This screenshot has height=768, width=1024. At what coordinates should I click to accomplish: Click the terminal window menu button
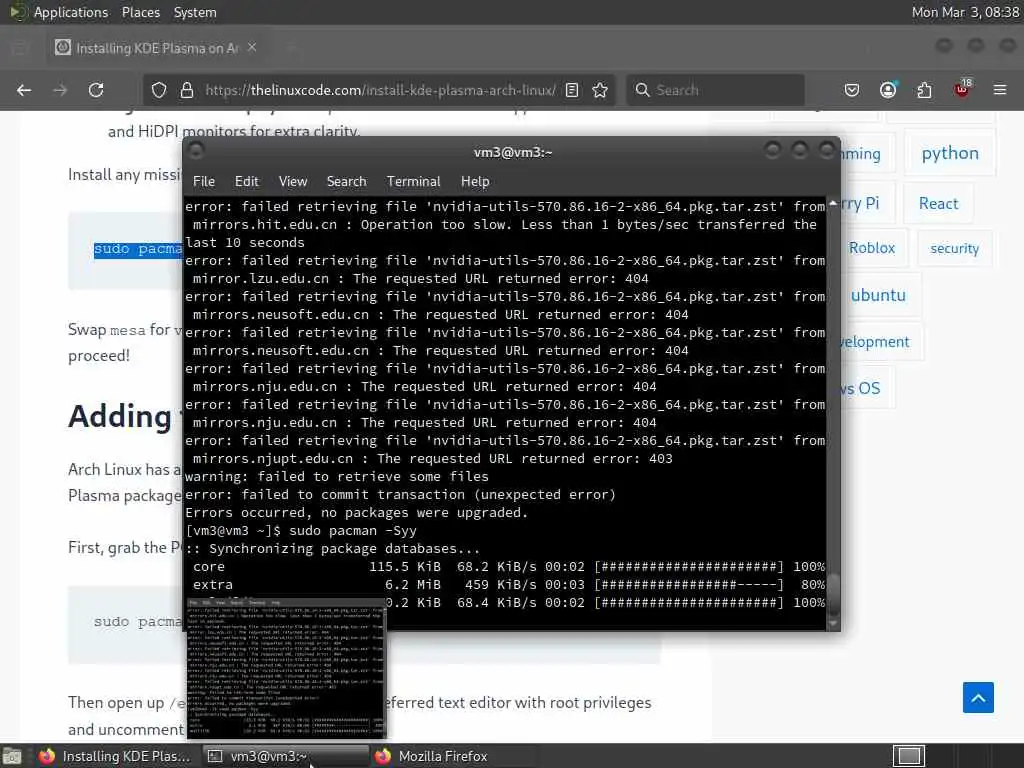click(x=195, y=151)
